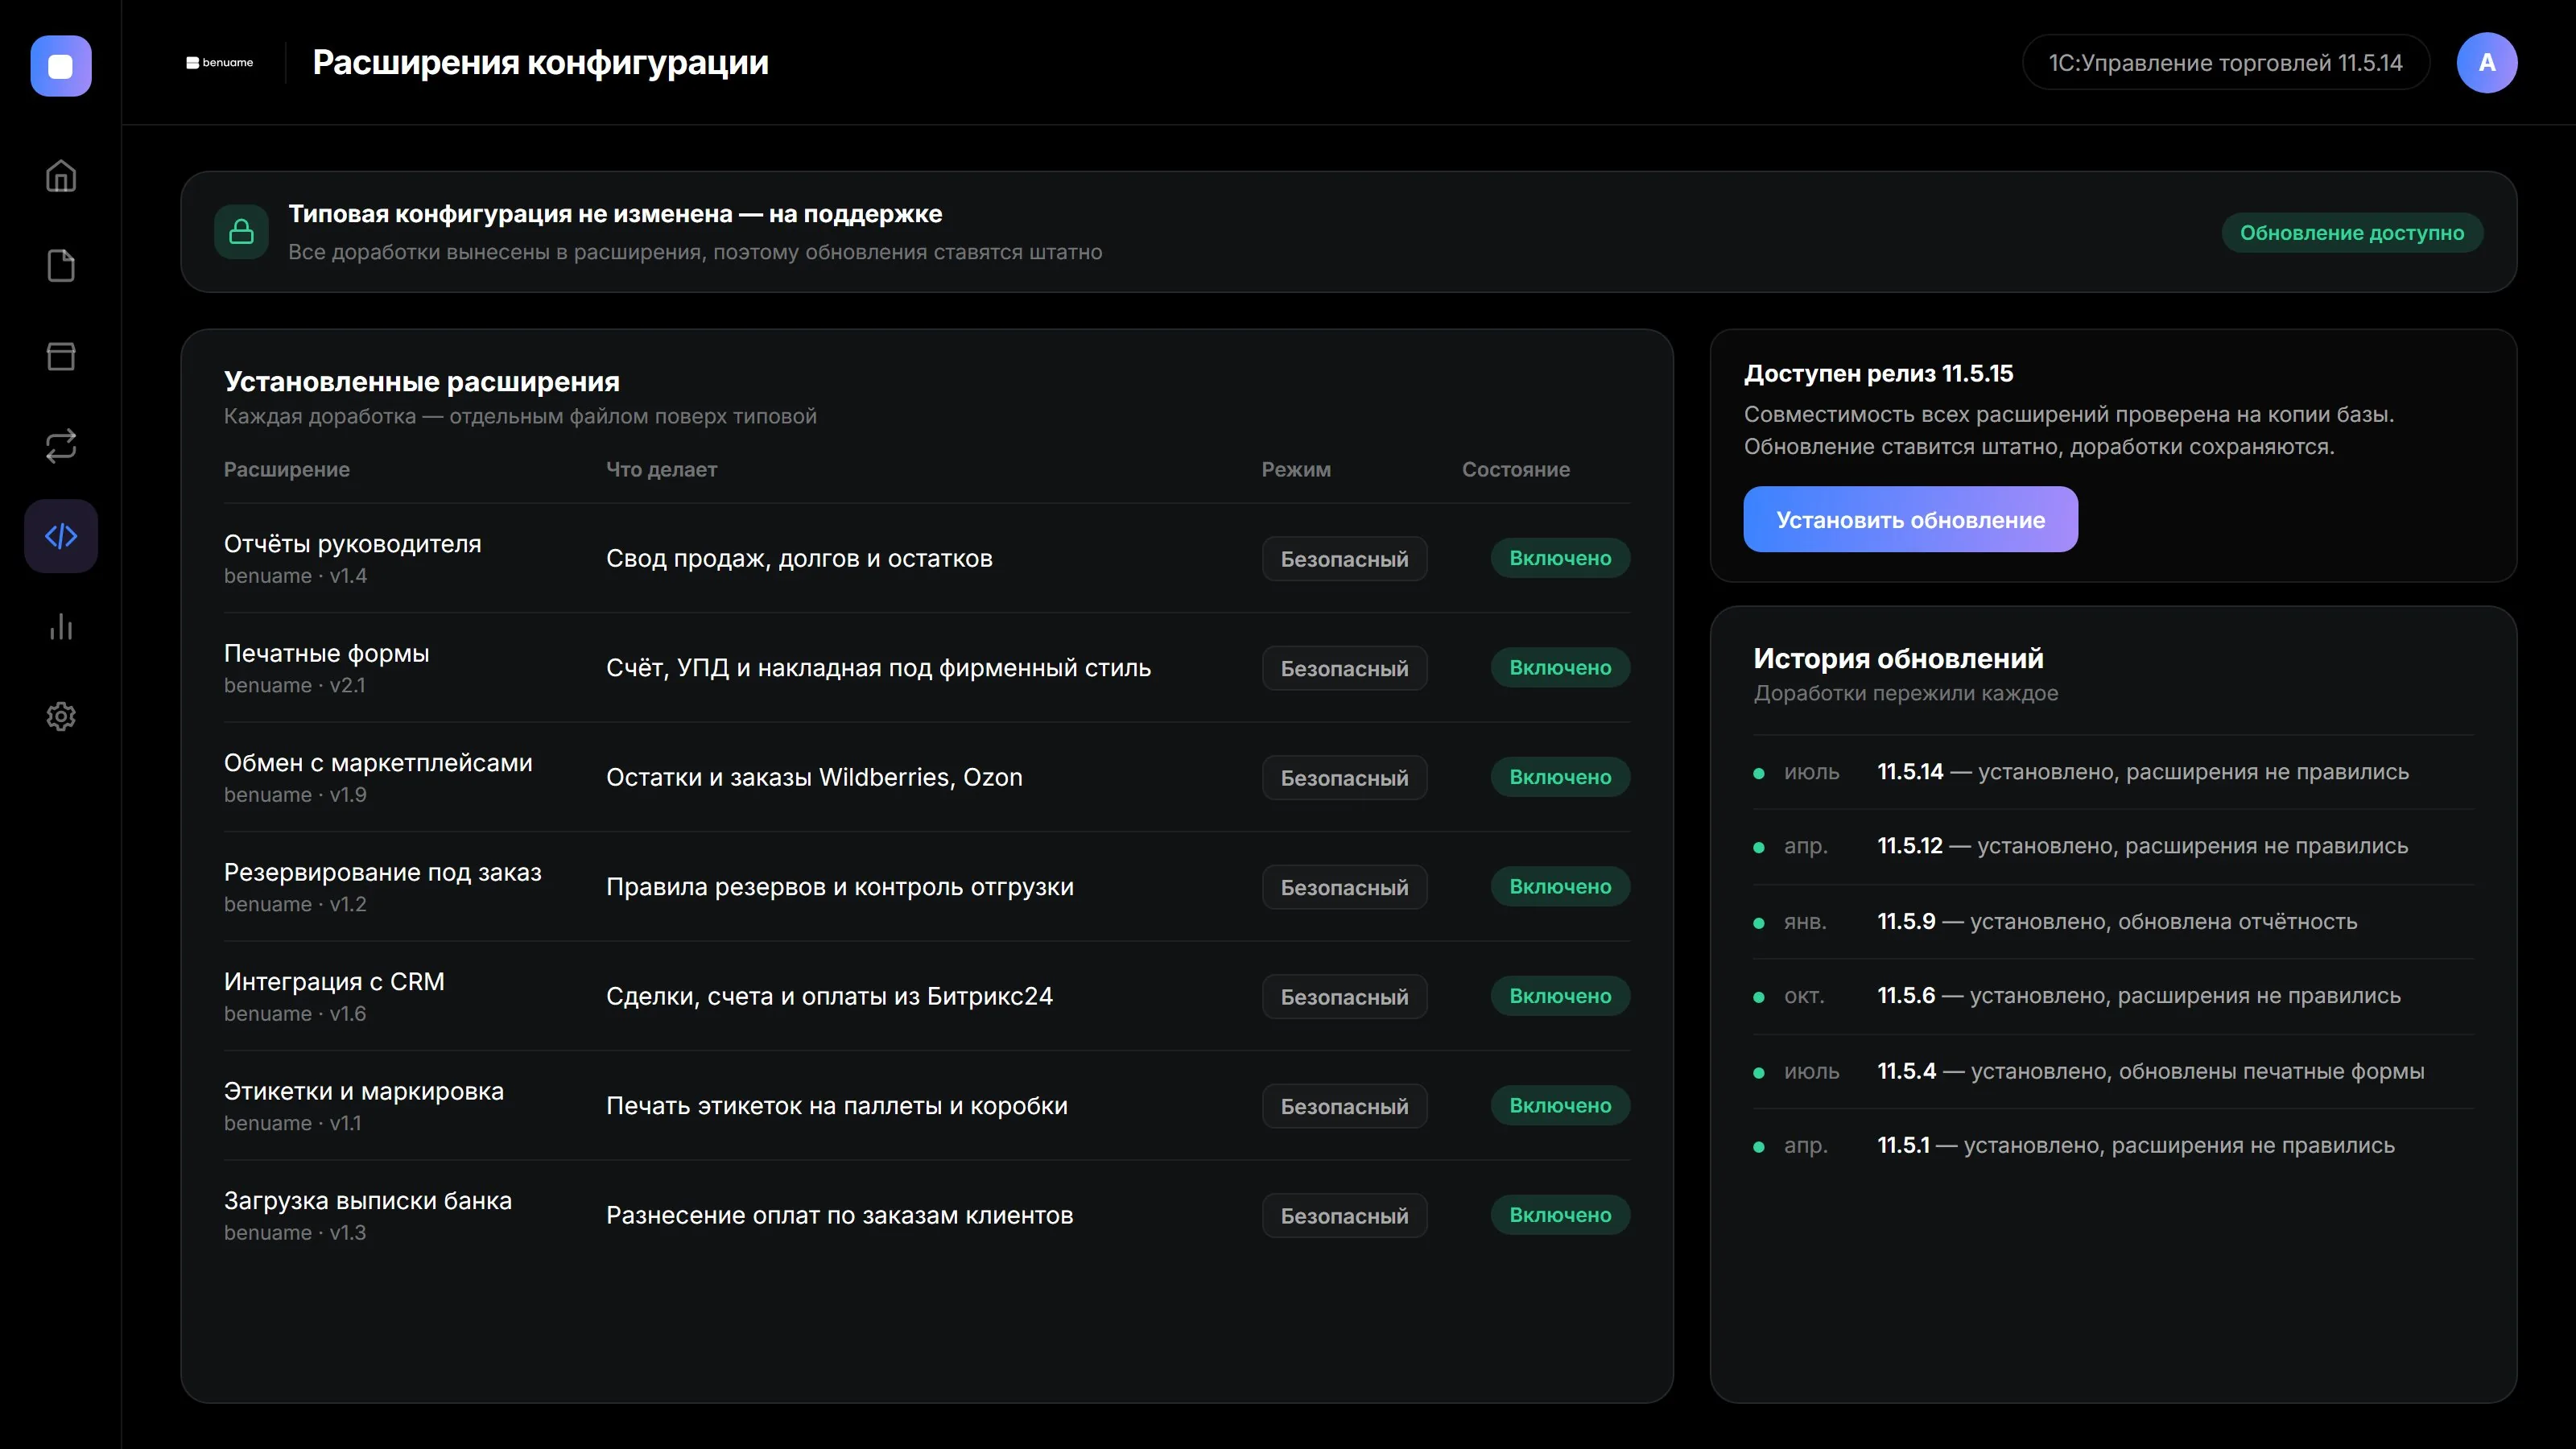This screenshot has height=1449, width=2576.
Task: Open history entry 11.5.9 обновлена отчётность
Action: 2113,921
